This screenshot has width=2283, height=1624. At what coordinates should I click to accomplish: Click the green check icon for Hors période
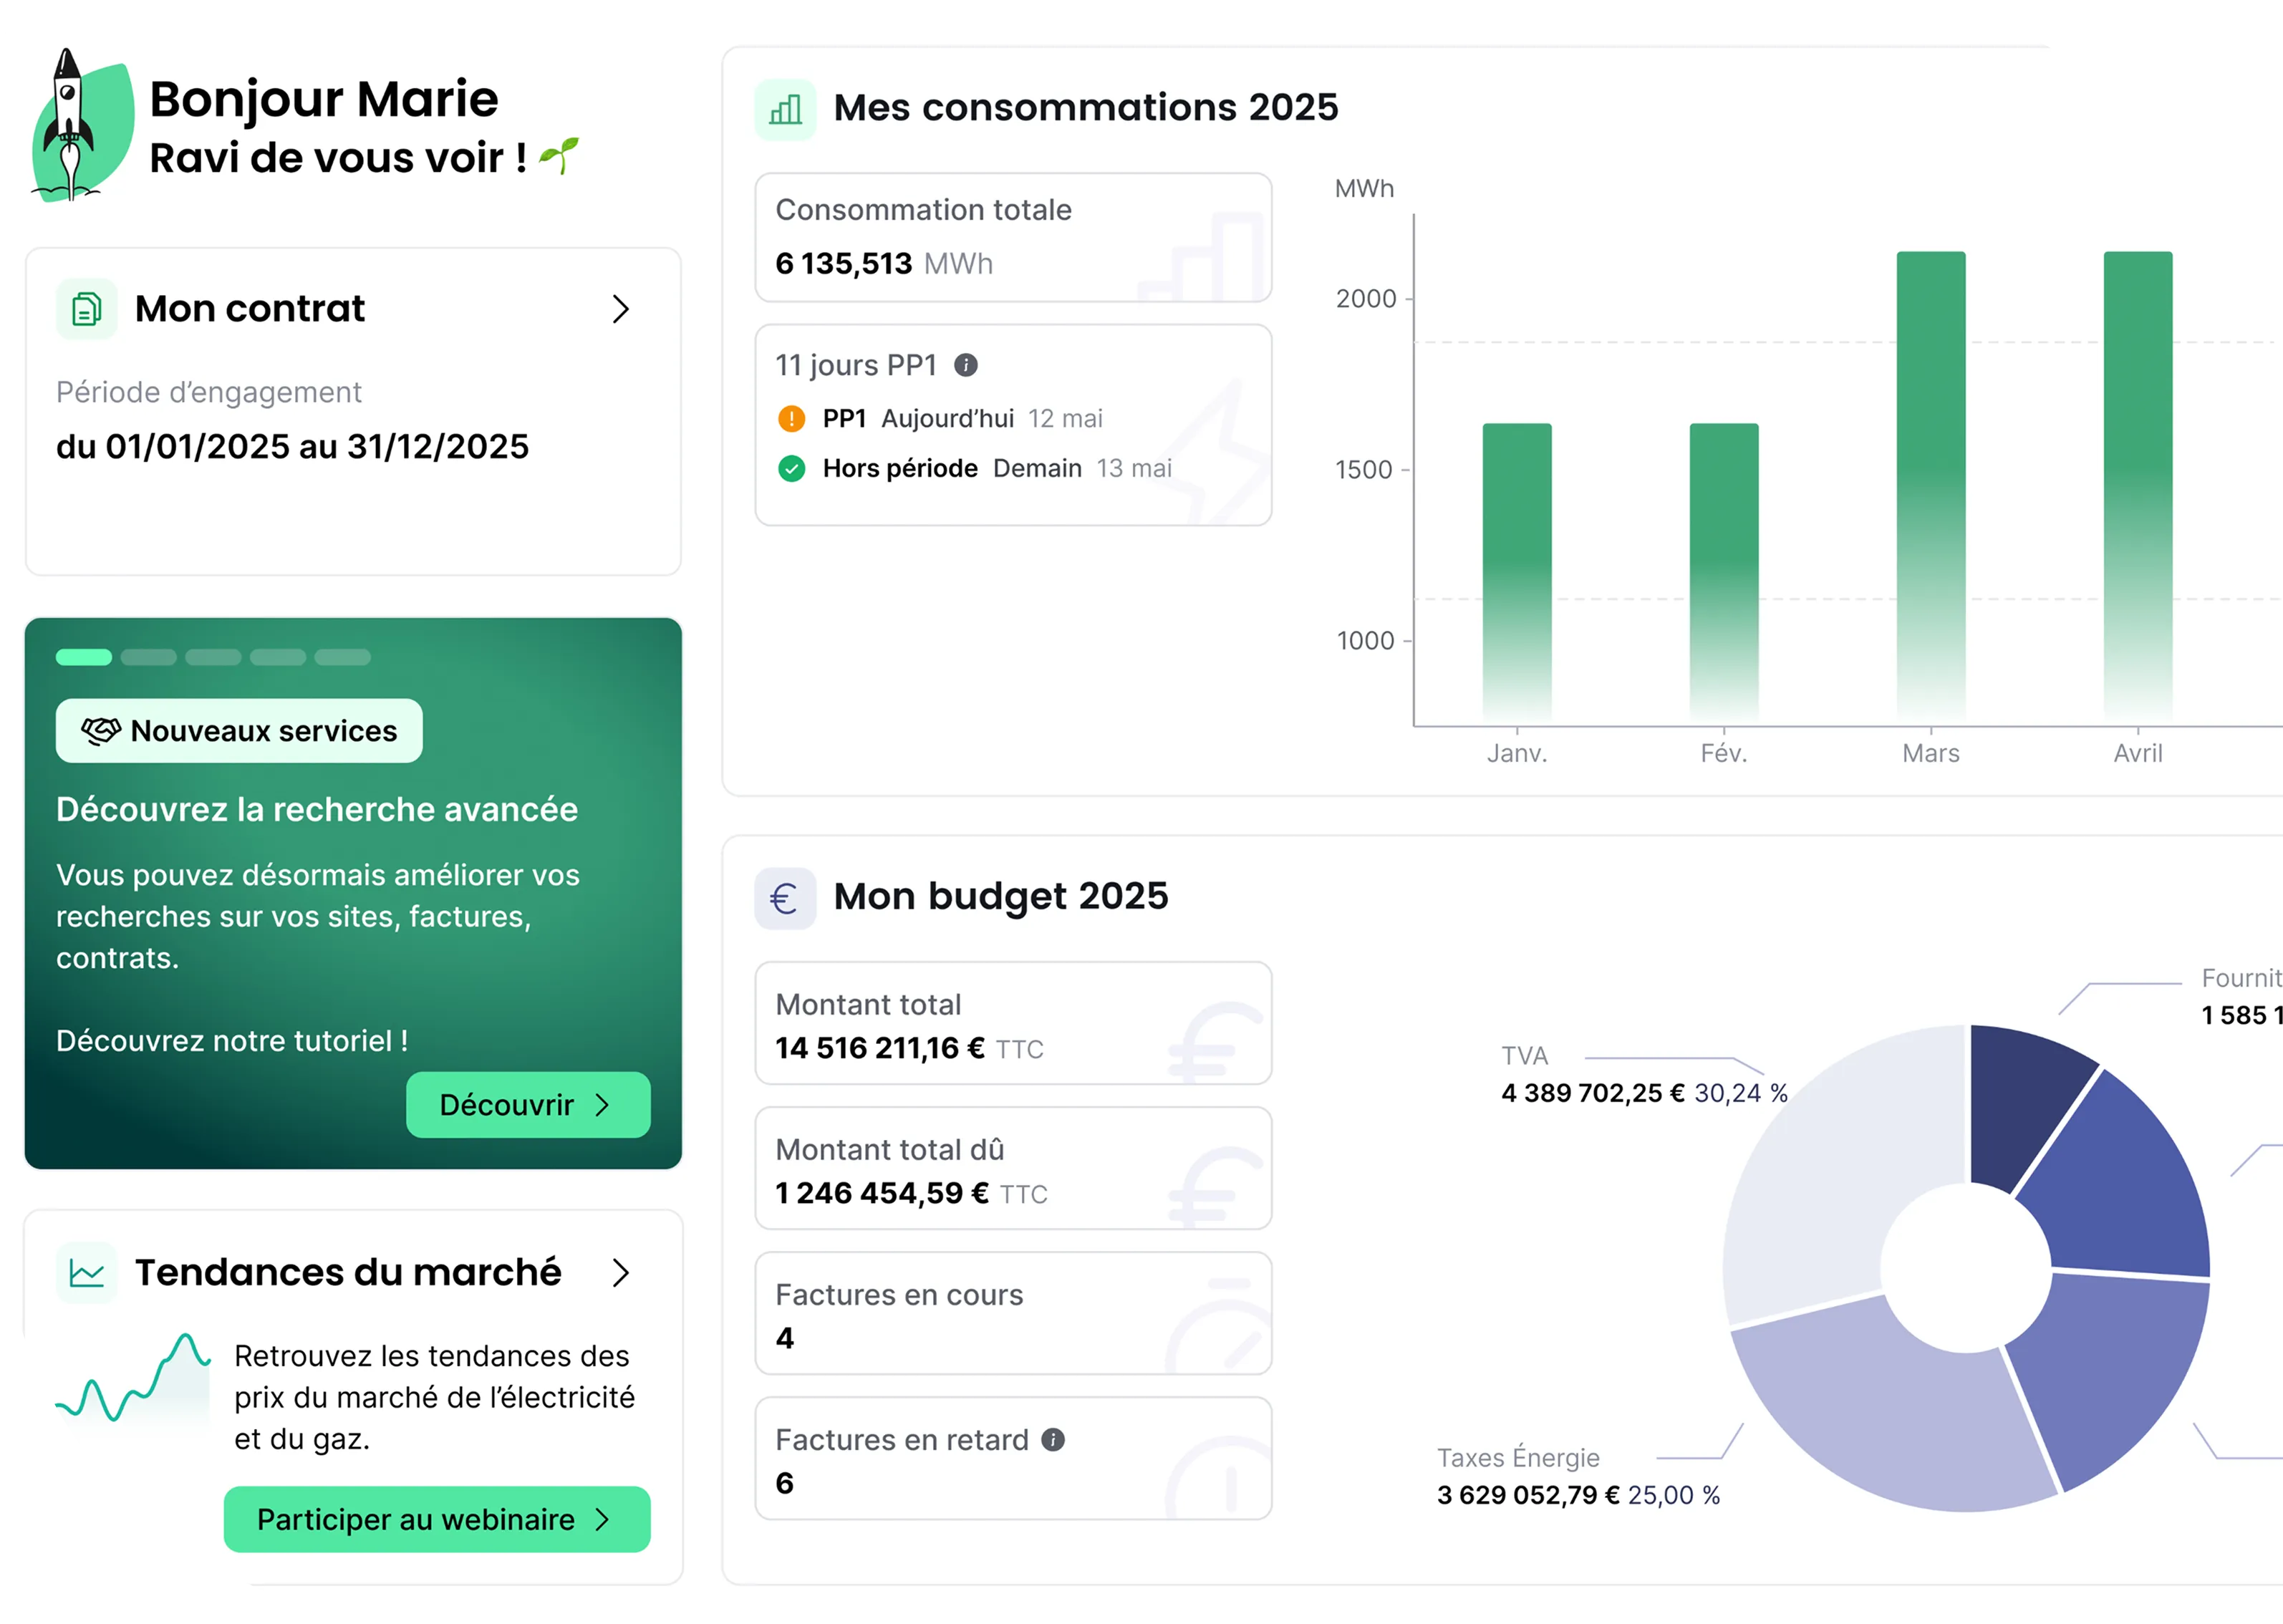pyautogui.click(x=791, y=468)
